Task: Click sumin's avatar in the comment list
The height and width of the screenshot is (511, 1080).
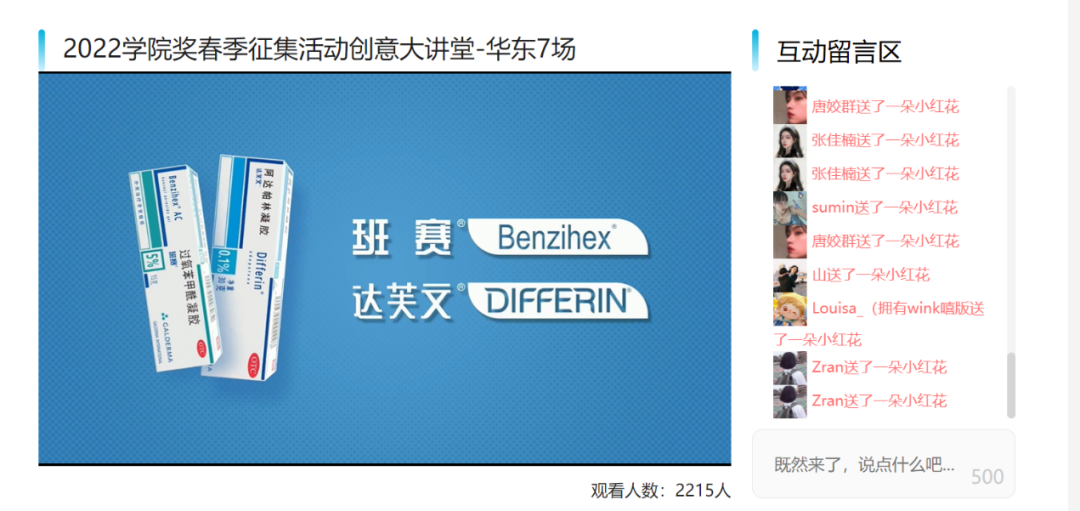Action: pos(789,208)
